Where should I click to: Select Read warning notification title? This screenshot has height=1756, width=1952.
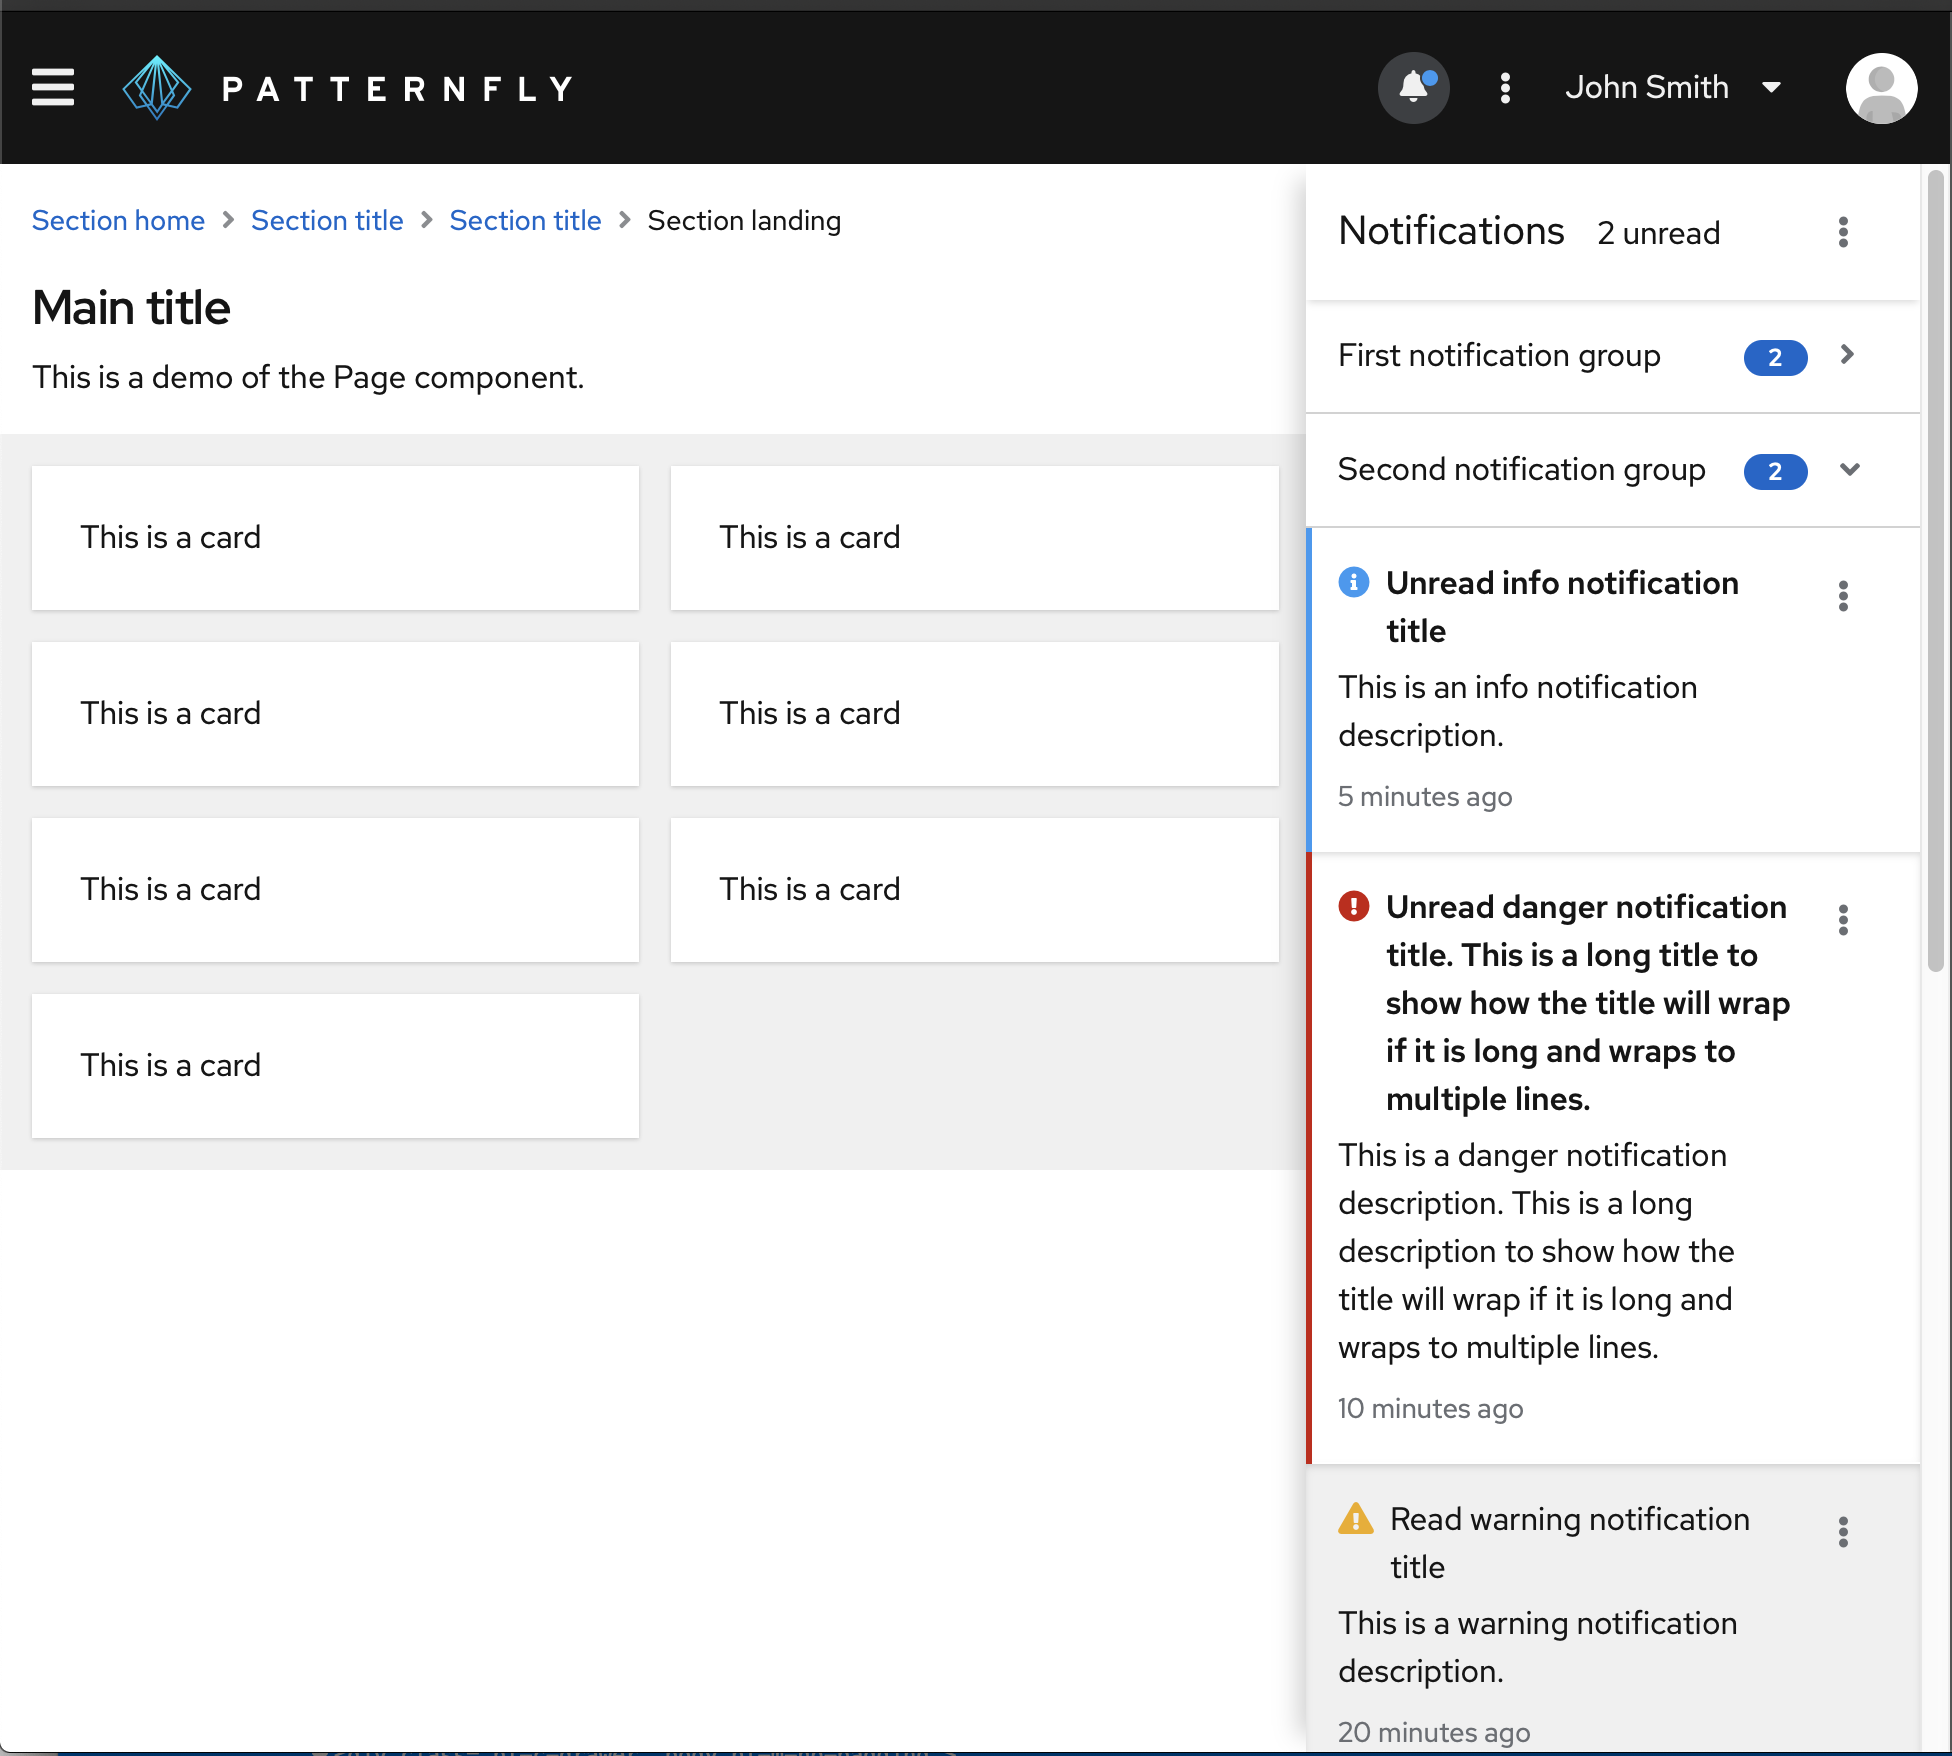click(x=1570, y=1543)
